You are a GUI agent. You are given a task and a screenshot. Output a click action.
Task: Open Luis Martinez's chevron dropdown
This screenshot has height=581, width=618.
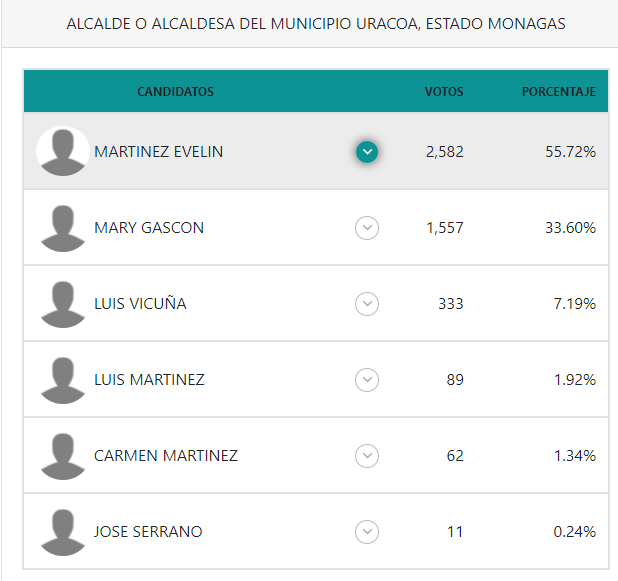click(367, 380)
